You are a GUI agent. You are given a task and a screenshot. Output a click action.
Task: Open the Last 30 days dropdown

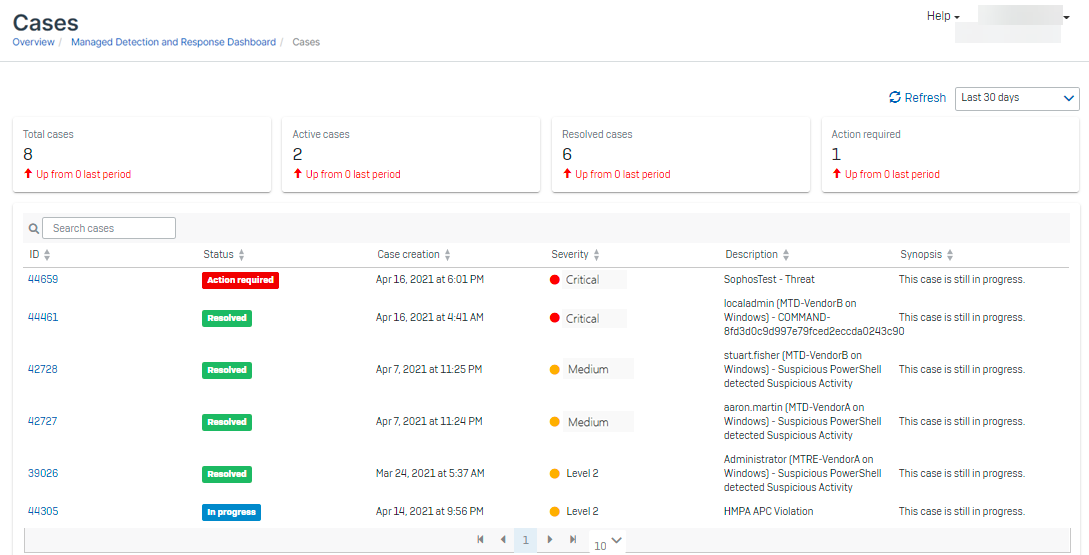1017,98
